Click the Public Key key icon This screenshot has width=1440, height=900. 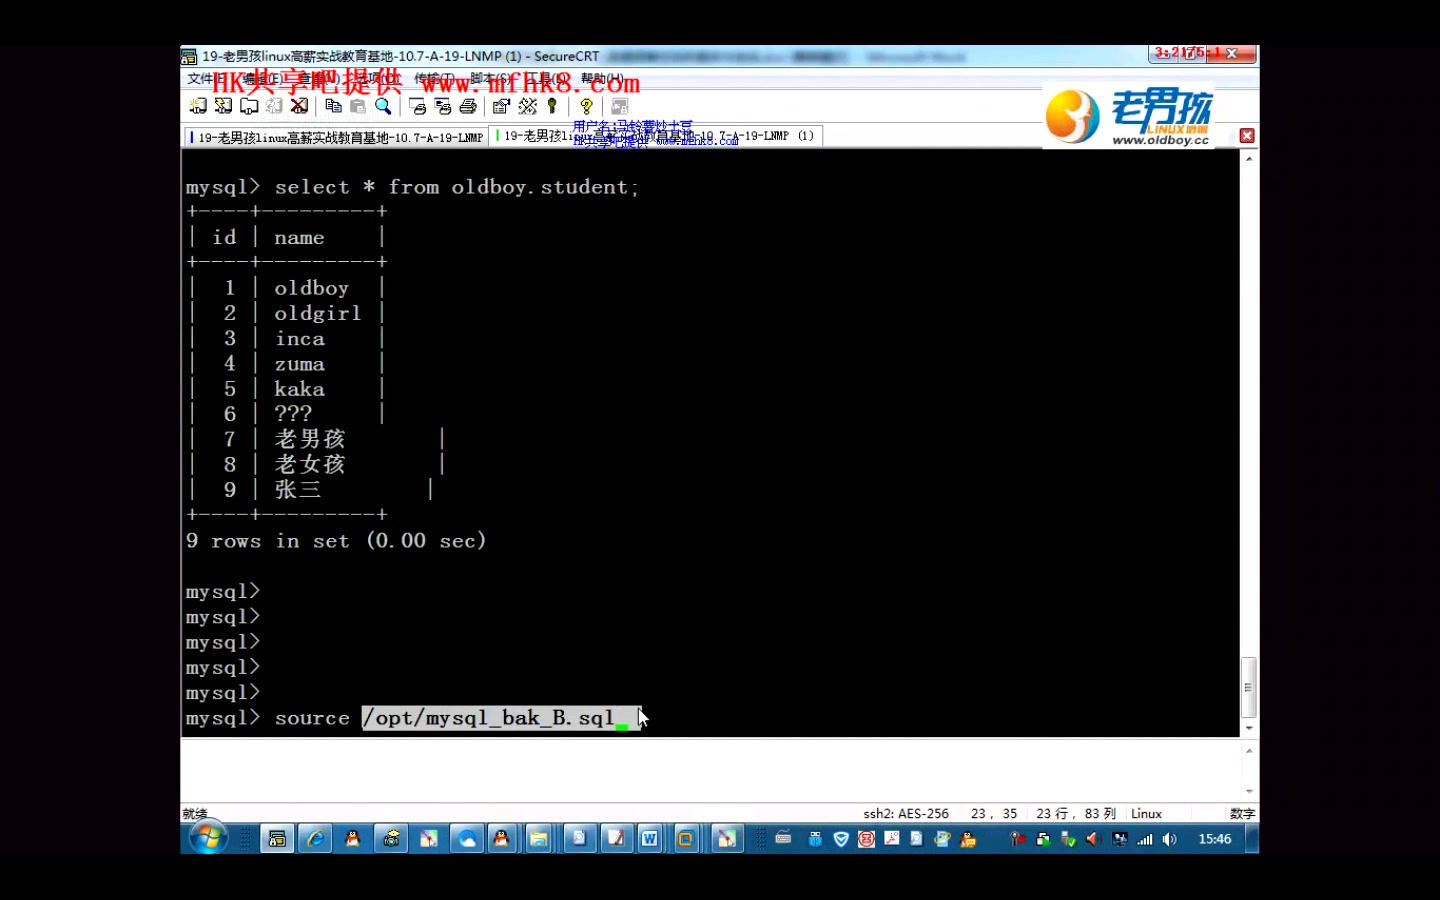[552, 106]
